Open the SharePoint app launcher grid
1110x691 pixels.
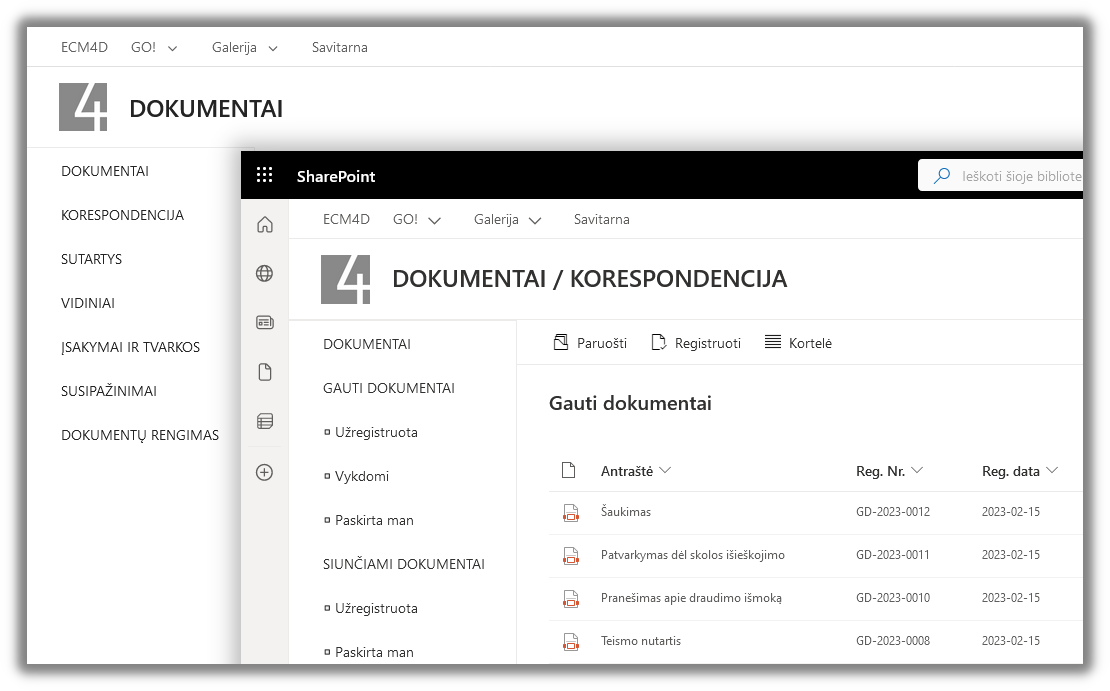coord(264,176)
